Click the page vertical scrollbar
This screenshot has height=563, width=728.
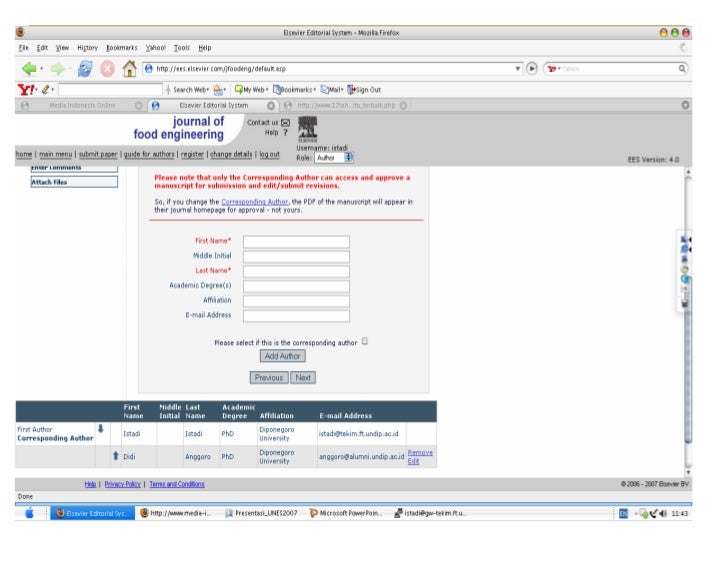[688, 322]
